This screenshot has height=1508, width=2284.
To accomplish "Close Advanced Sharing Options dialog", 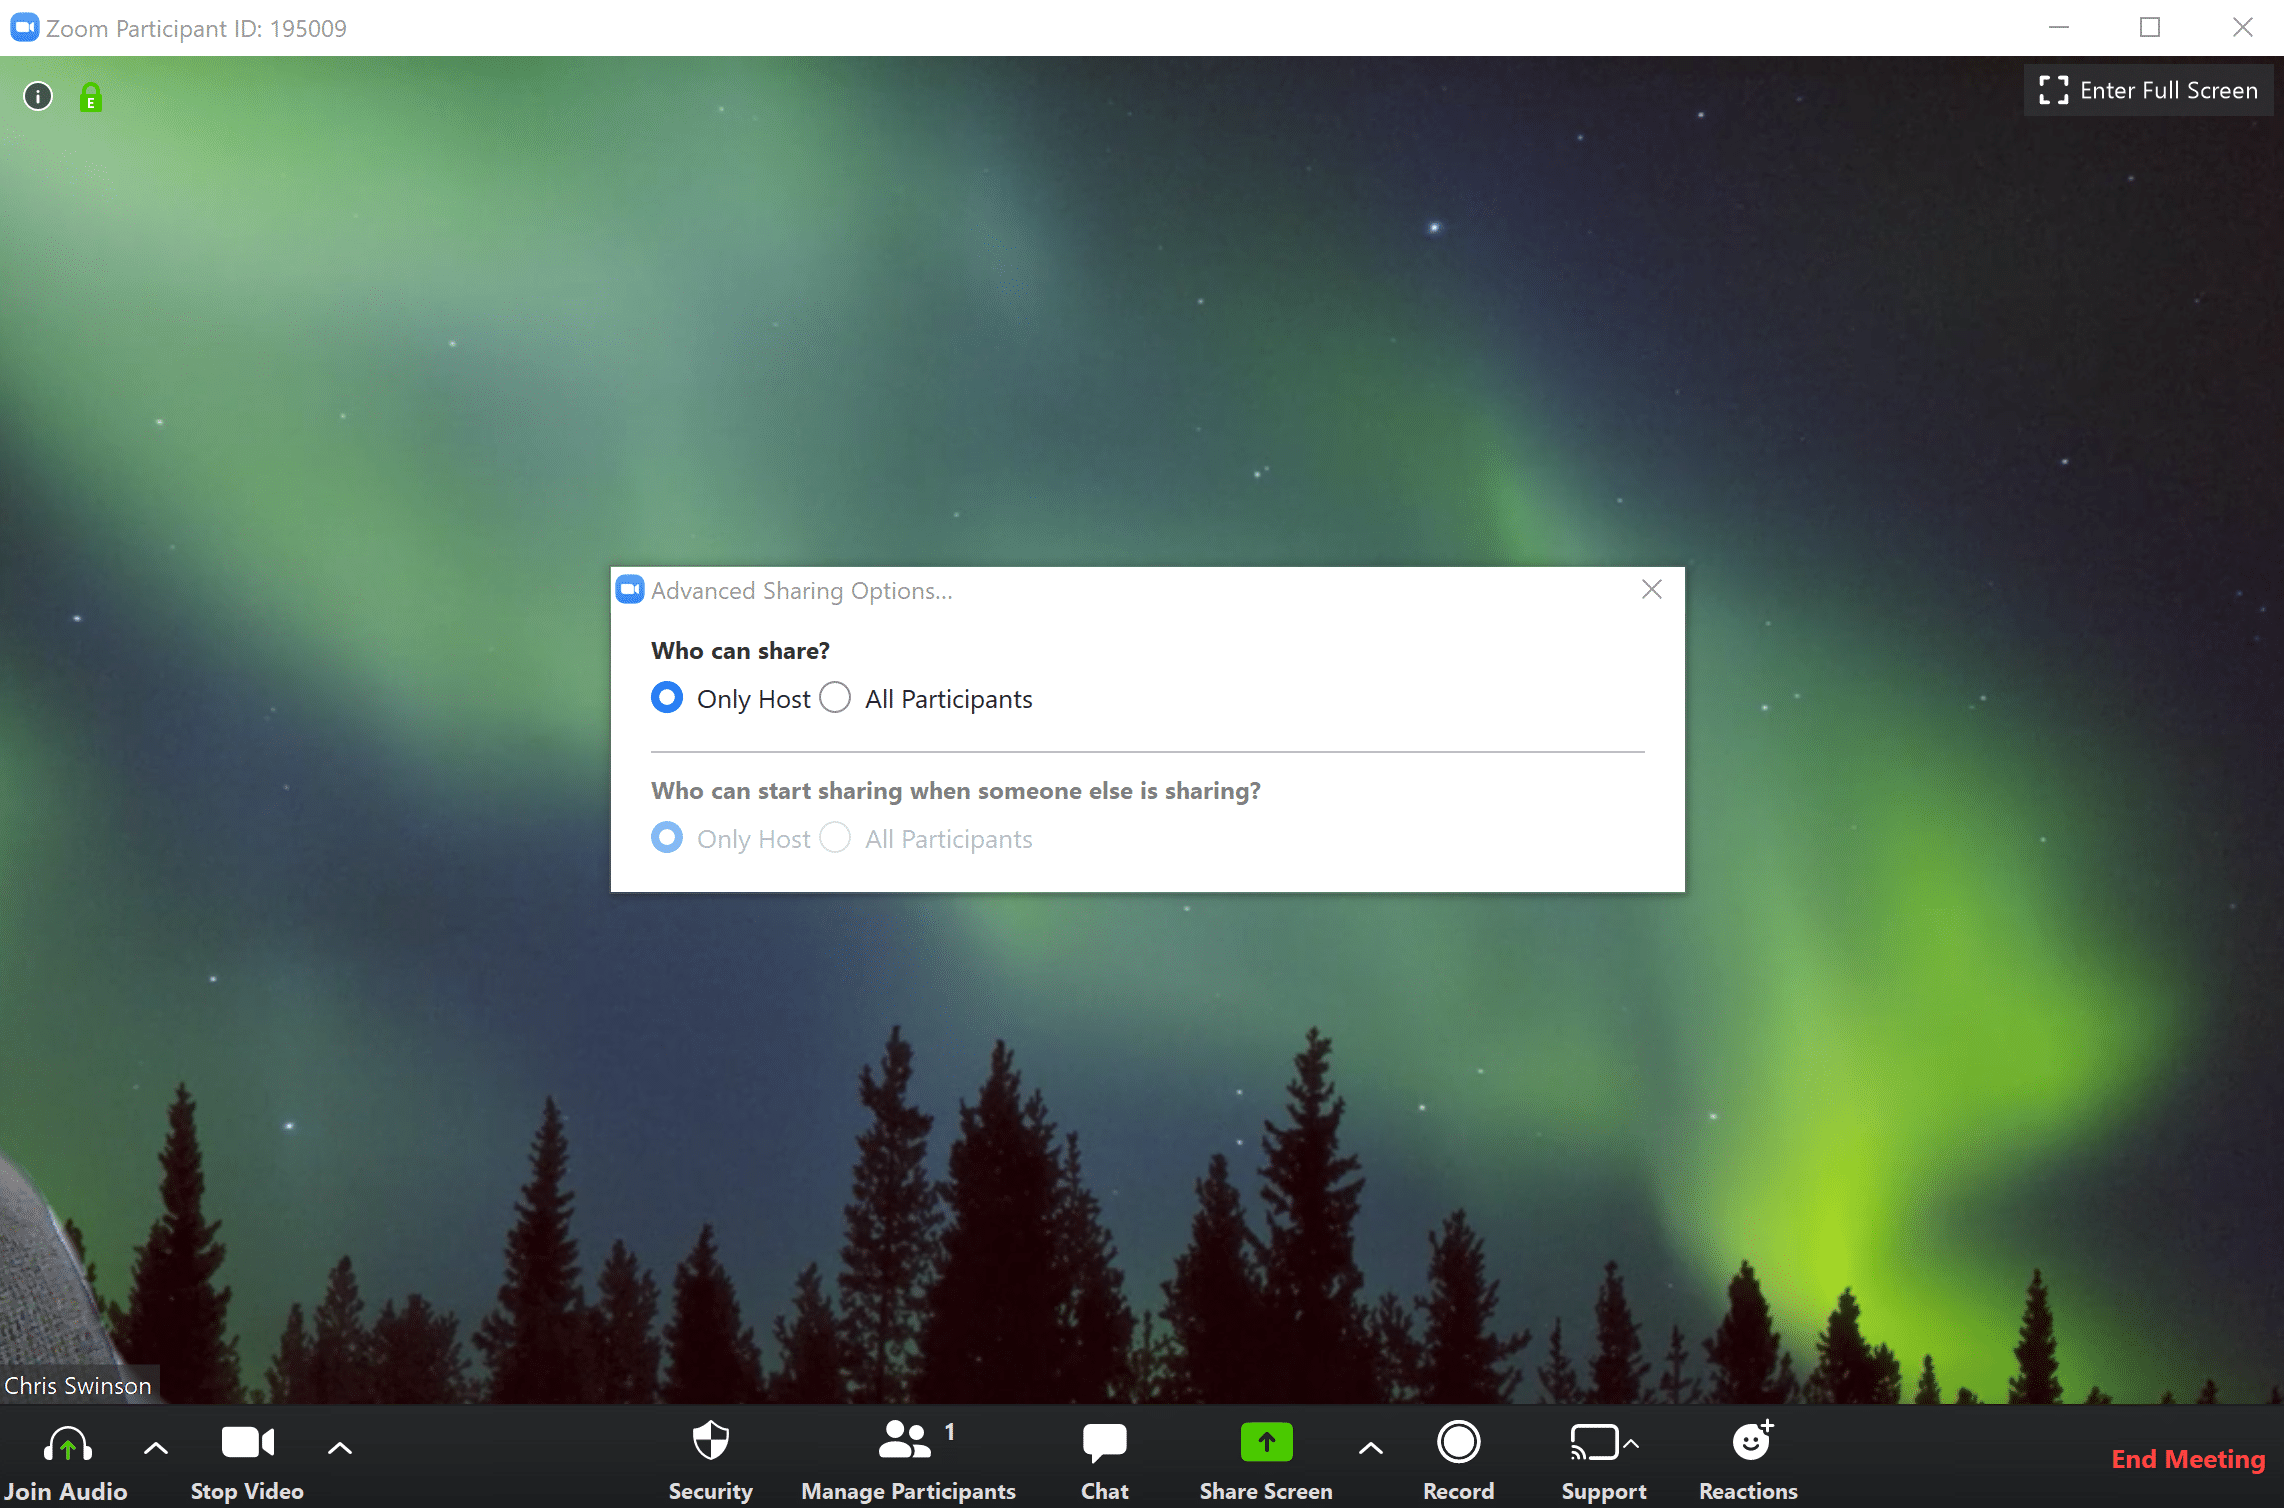I will [x=1653, y=589].
